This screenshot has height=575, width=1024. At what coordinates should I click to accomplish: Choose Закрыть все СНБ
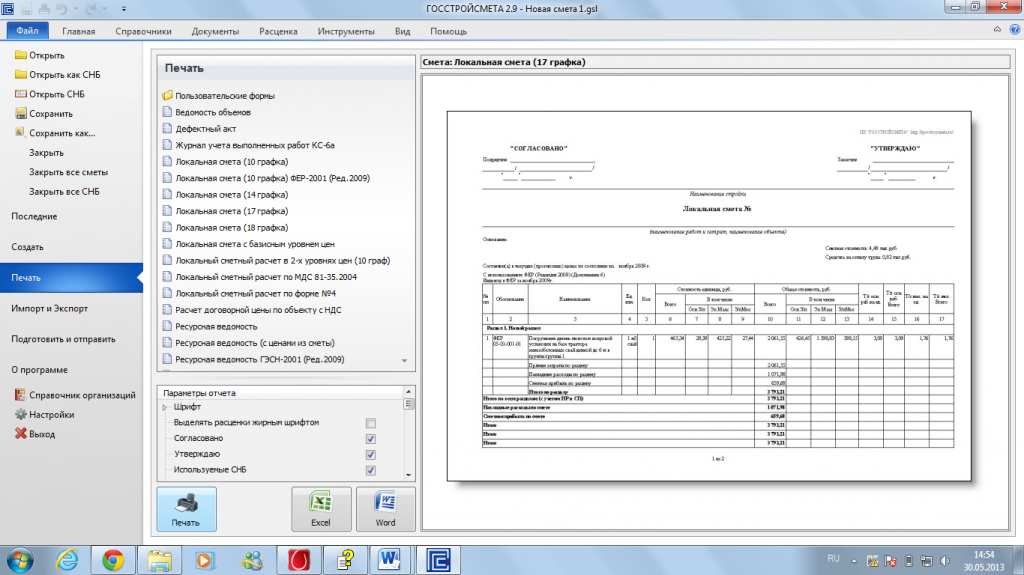click(x=64, y=191)
